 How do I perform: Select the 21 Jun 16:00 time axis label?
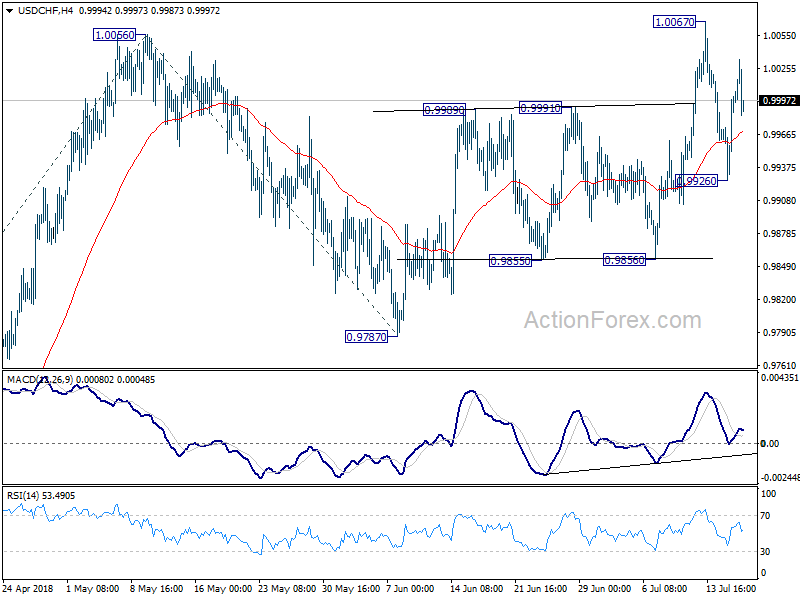(541, 589)
